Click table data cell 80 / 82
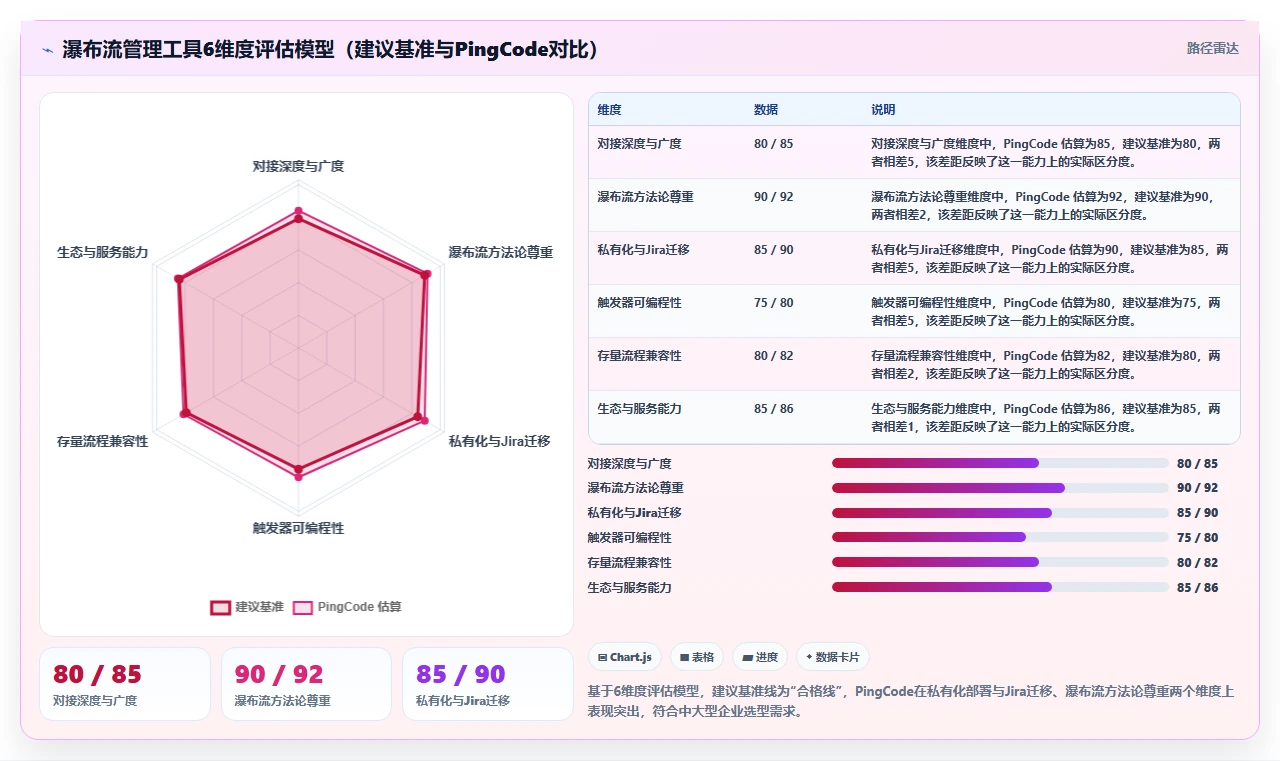The image size is (1280, 761). pos(773,356)
